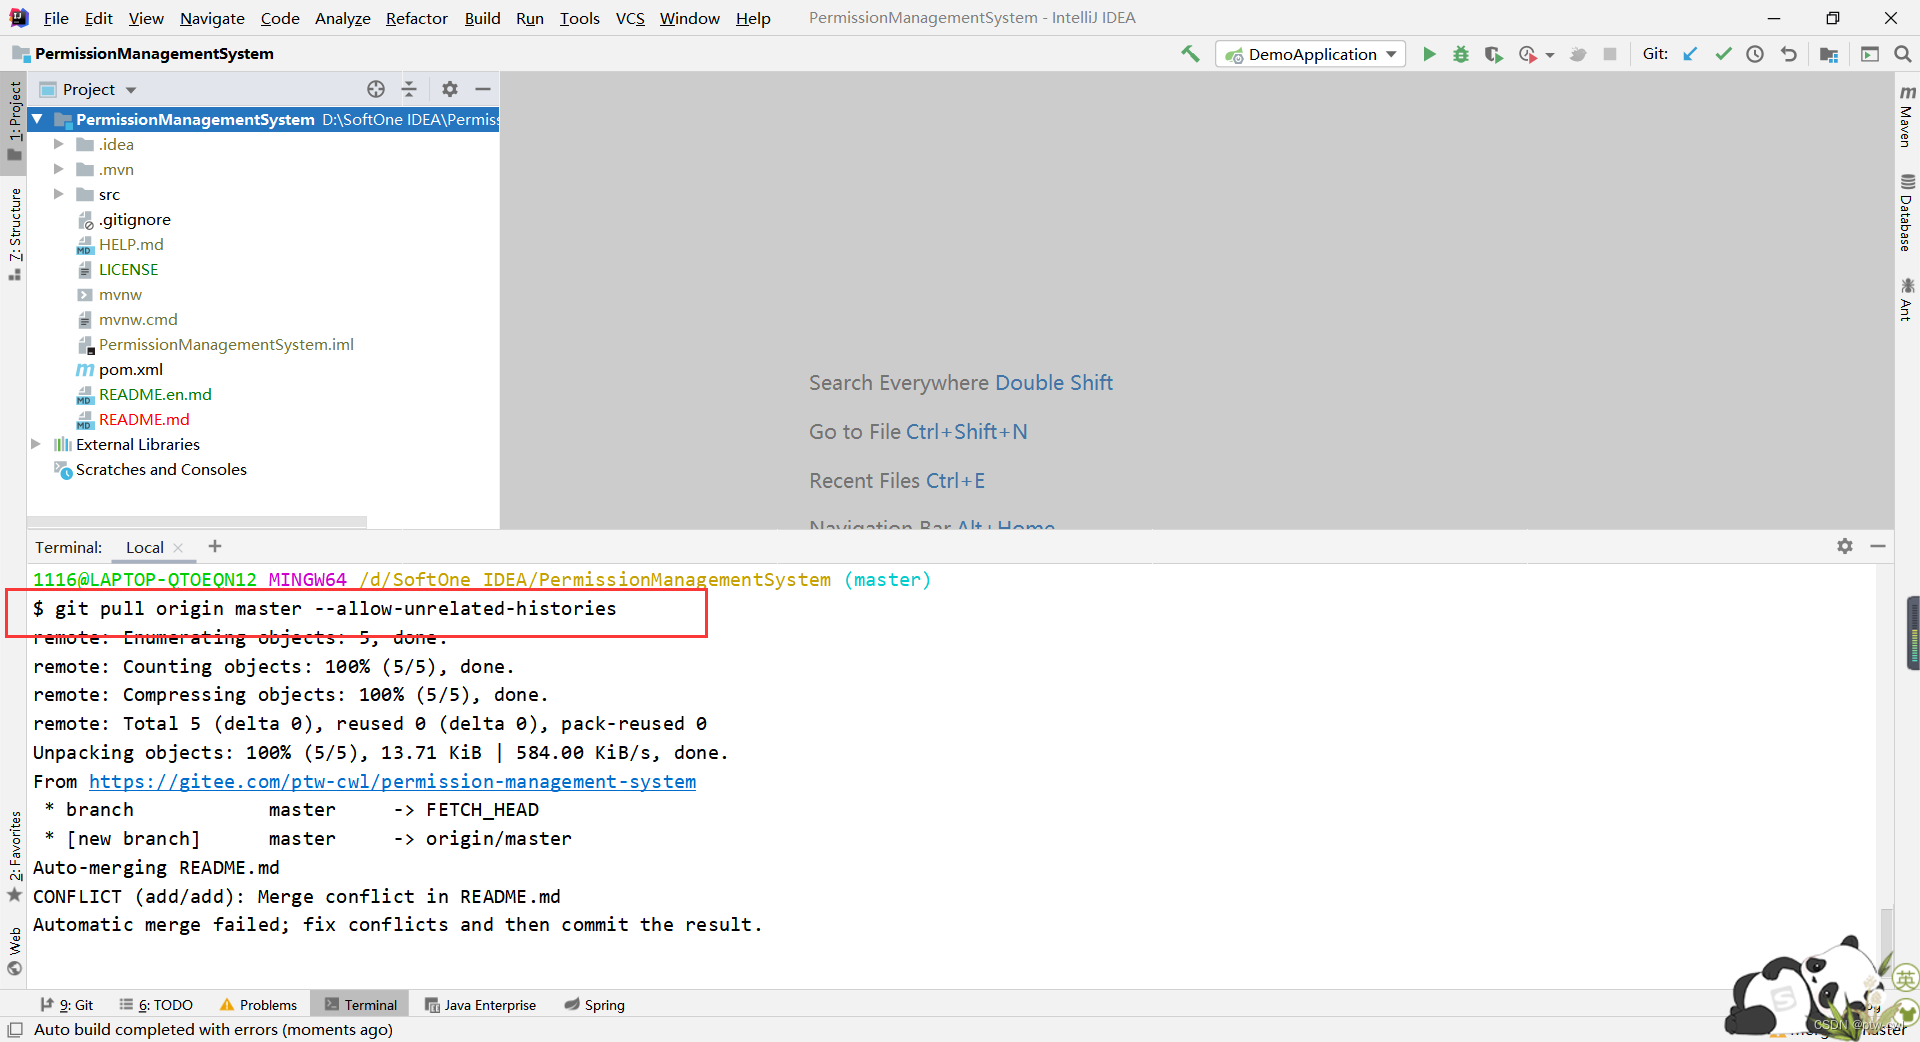This screenshot has height=1042, width=1920.
Task: Open the Navigate menu
Action: tap(212, 18)
